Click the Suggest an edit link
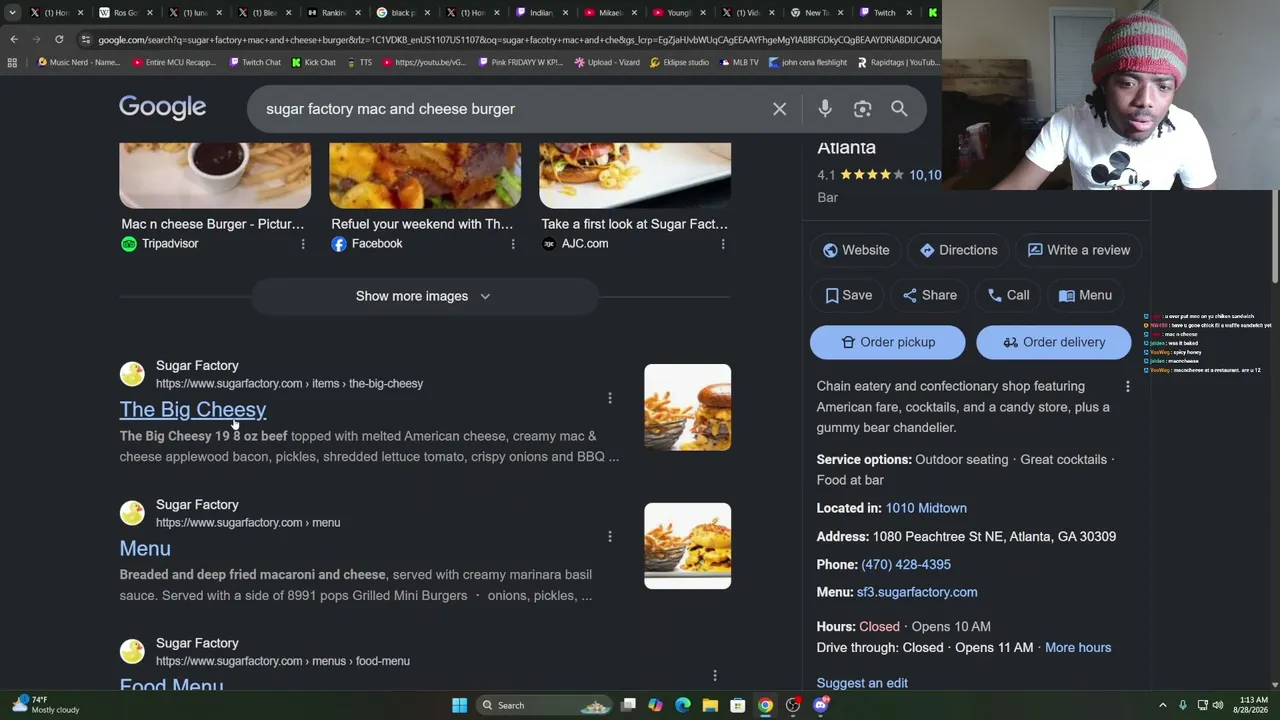1280x720 pixels. [862, 683]
